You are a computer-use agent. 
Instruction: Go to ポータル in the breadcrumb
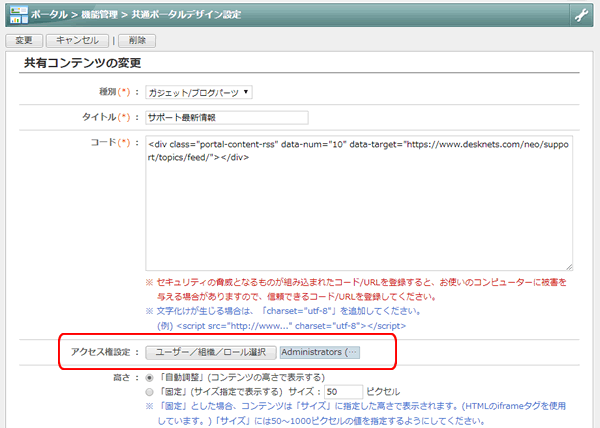(55, 15)
